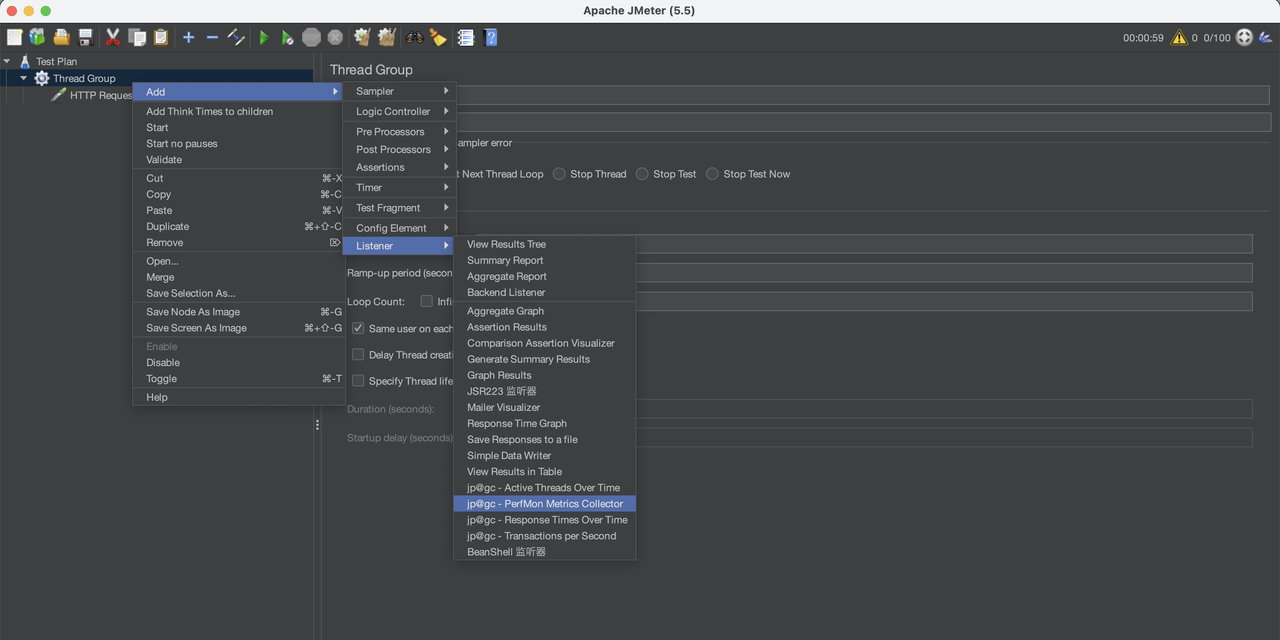The image size is (1280, 640).
Task: Select jp@gc - Transactions per Second
Action: point(544,535)
